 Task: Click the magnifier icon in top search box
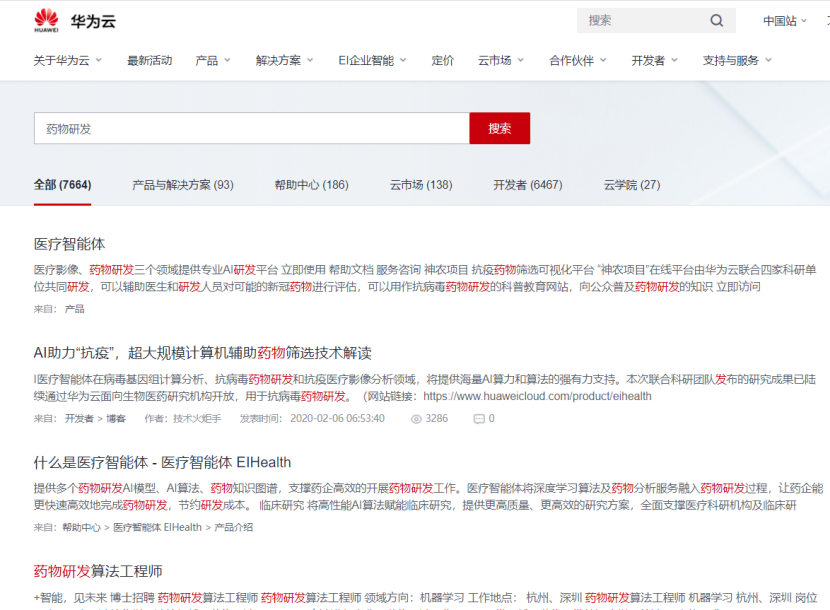(717, 21)
